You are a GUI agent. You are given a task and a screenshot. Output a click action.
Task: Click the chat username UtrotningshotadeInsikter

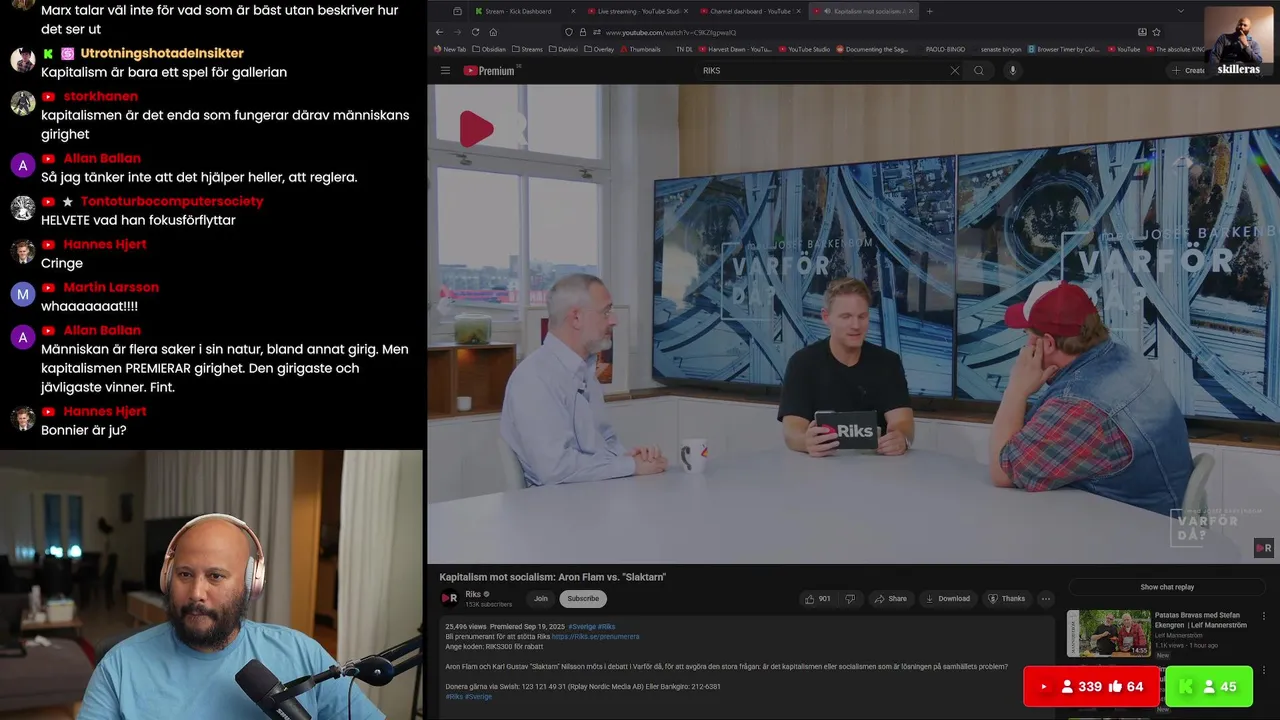pyautogui.click(x=162, y=53)
